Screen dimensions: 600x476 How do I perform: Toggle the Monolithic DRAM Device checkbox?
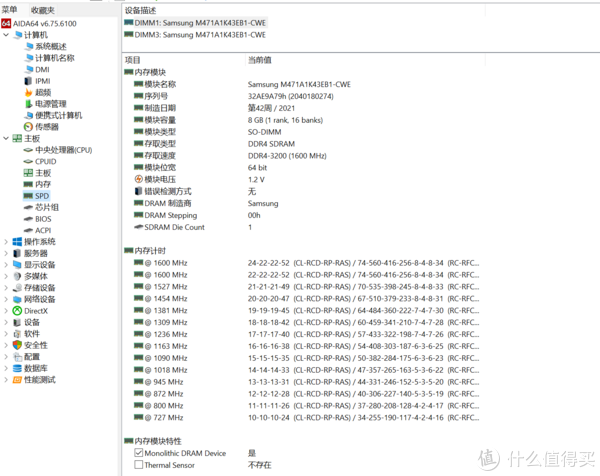point(139,453)
